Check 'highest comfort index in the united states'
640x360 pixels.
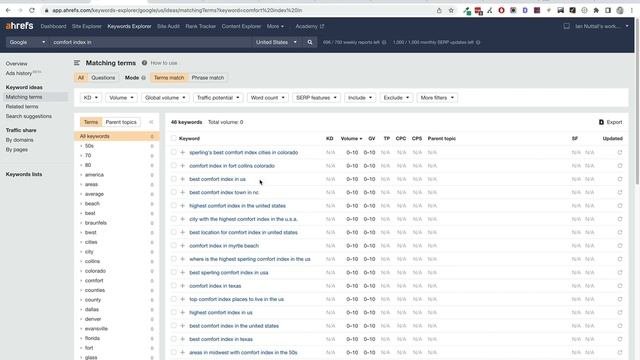(173, 206)
